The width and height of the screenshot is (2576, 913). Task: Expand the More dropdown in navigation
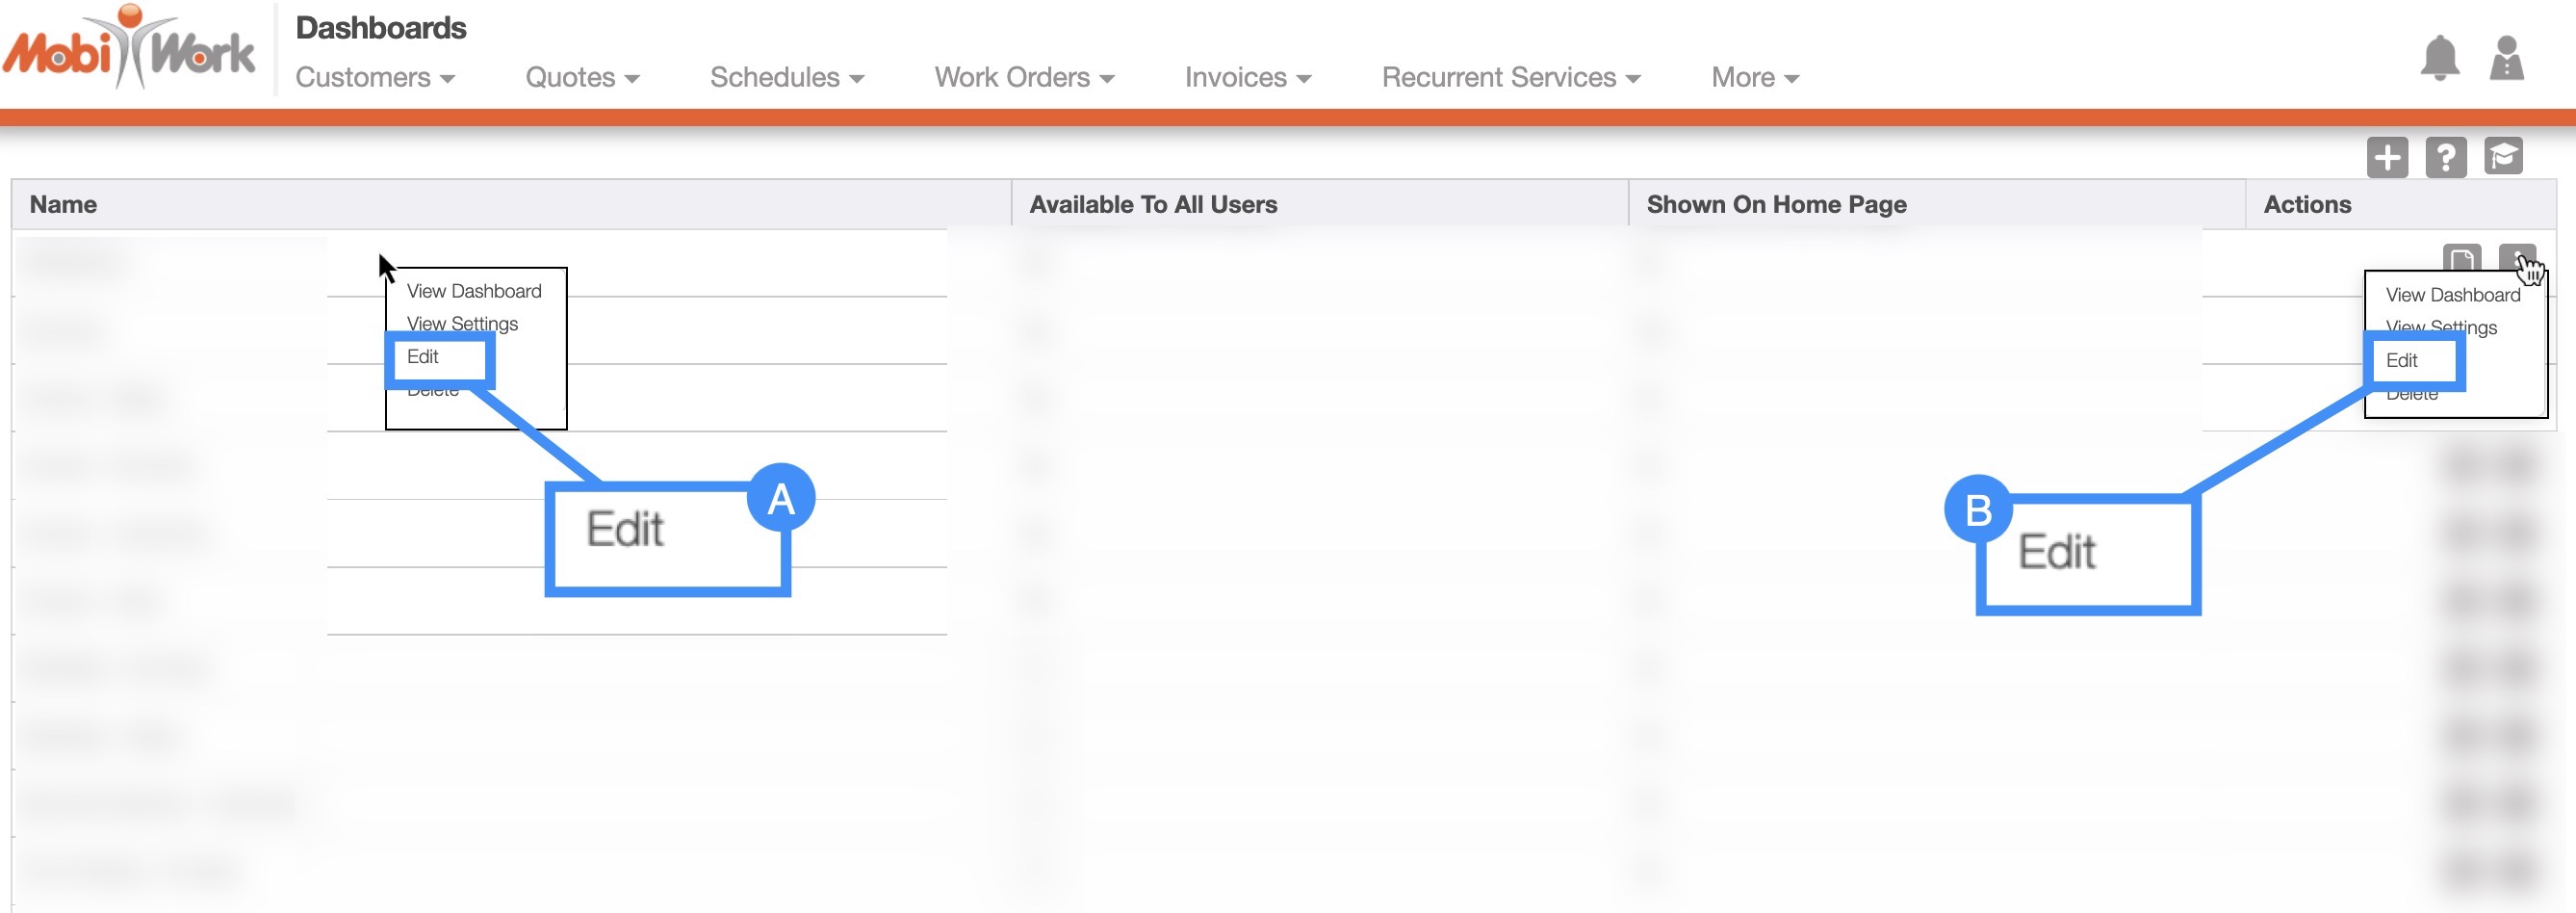pos(1754,77)
